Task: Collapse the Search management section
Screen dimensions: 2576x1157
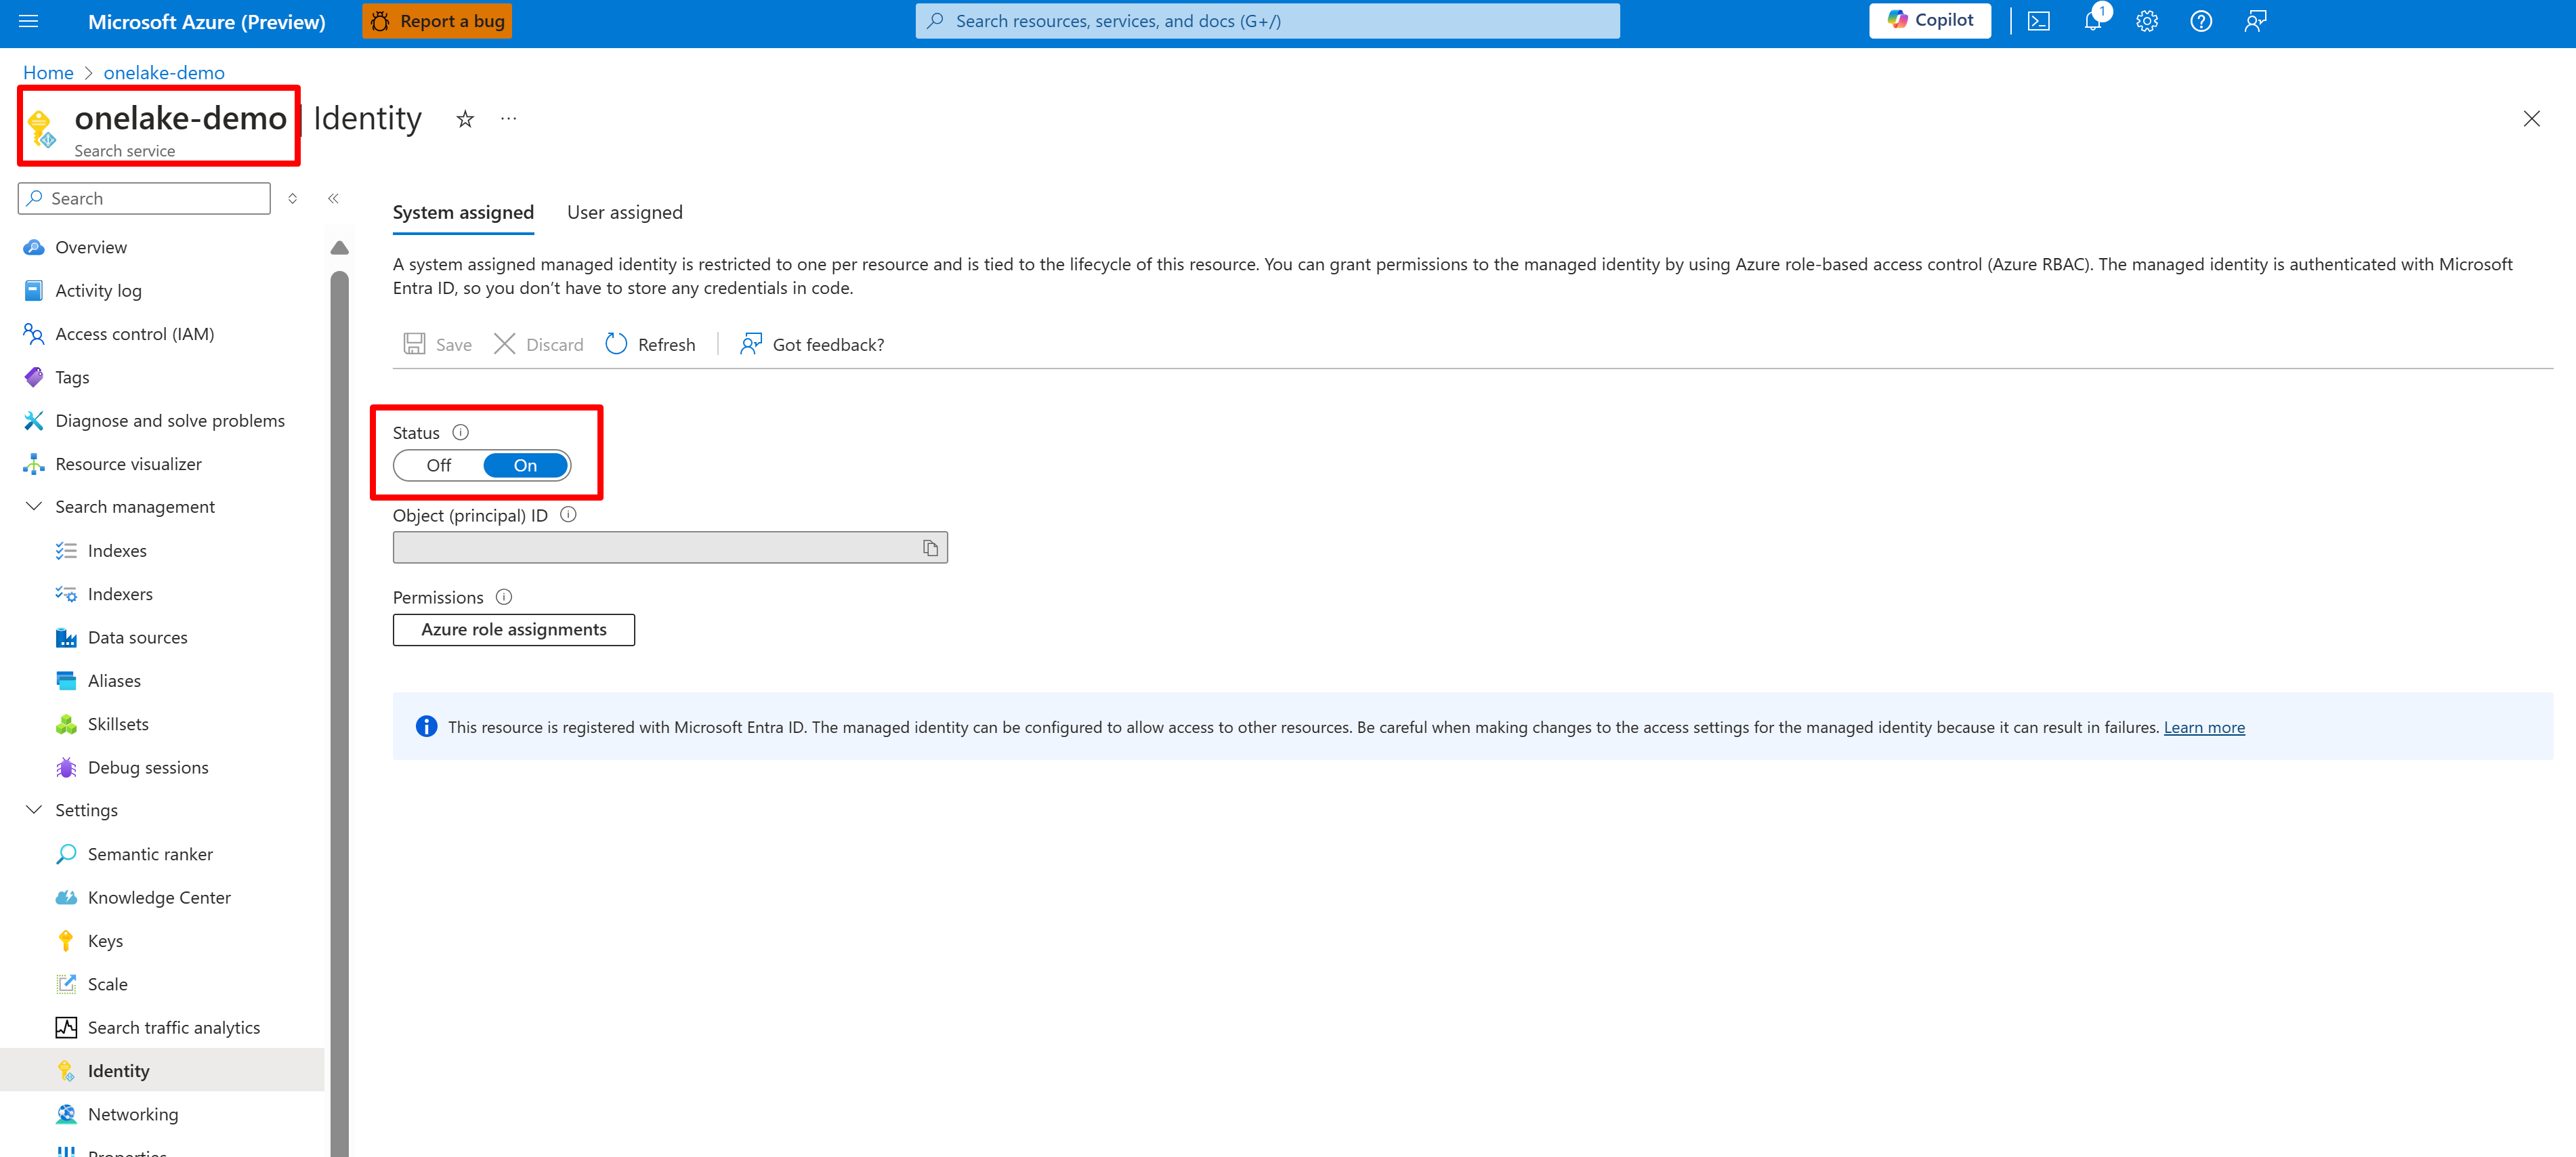Action: pyautogui.click(x=33, y=506)
